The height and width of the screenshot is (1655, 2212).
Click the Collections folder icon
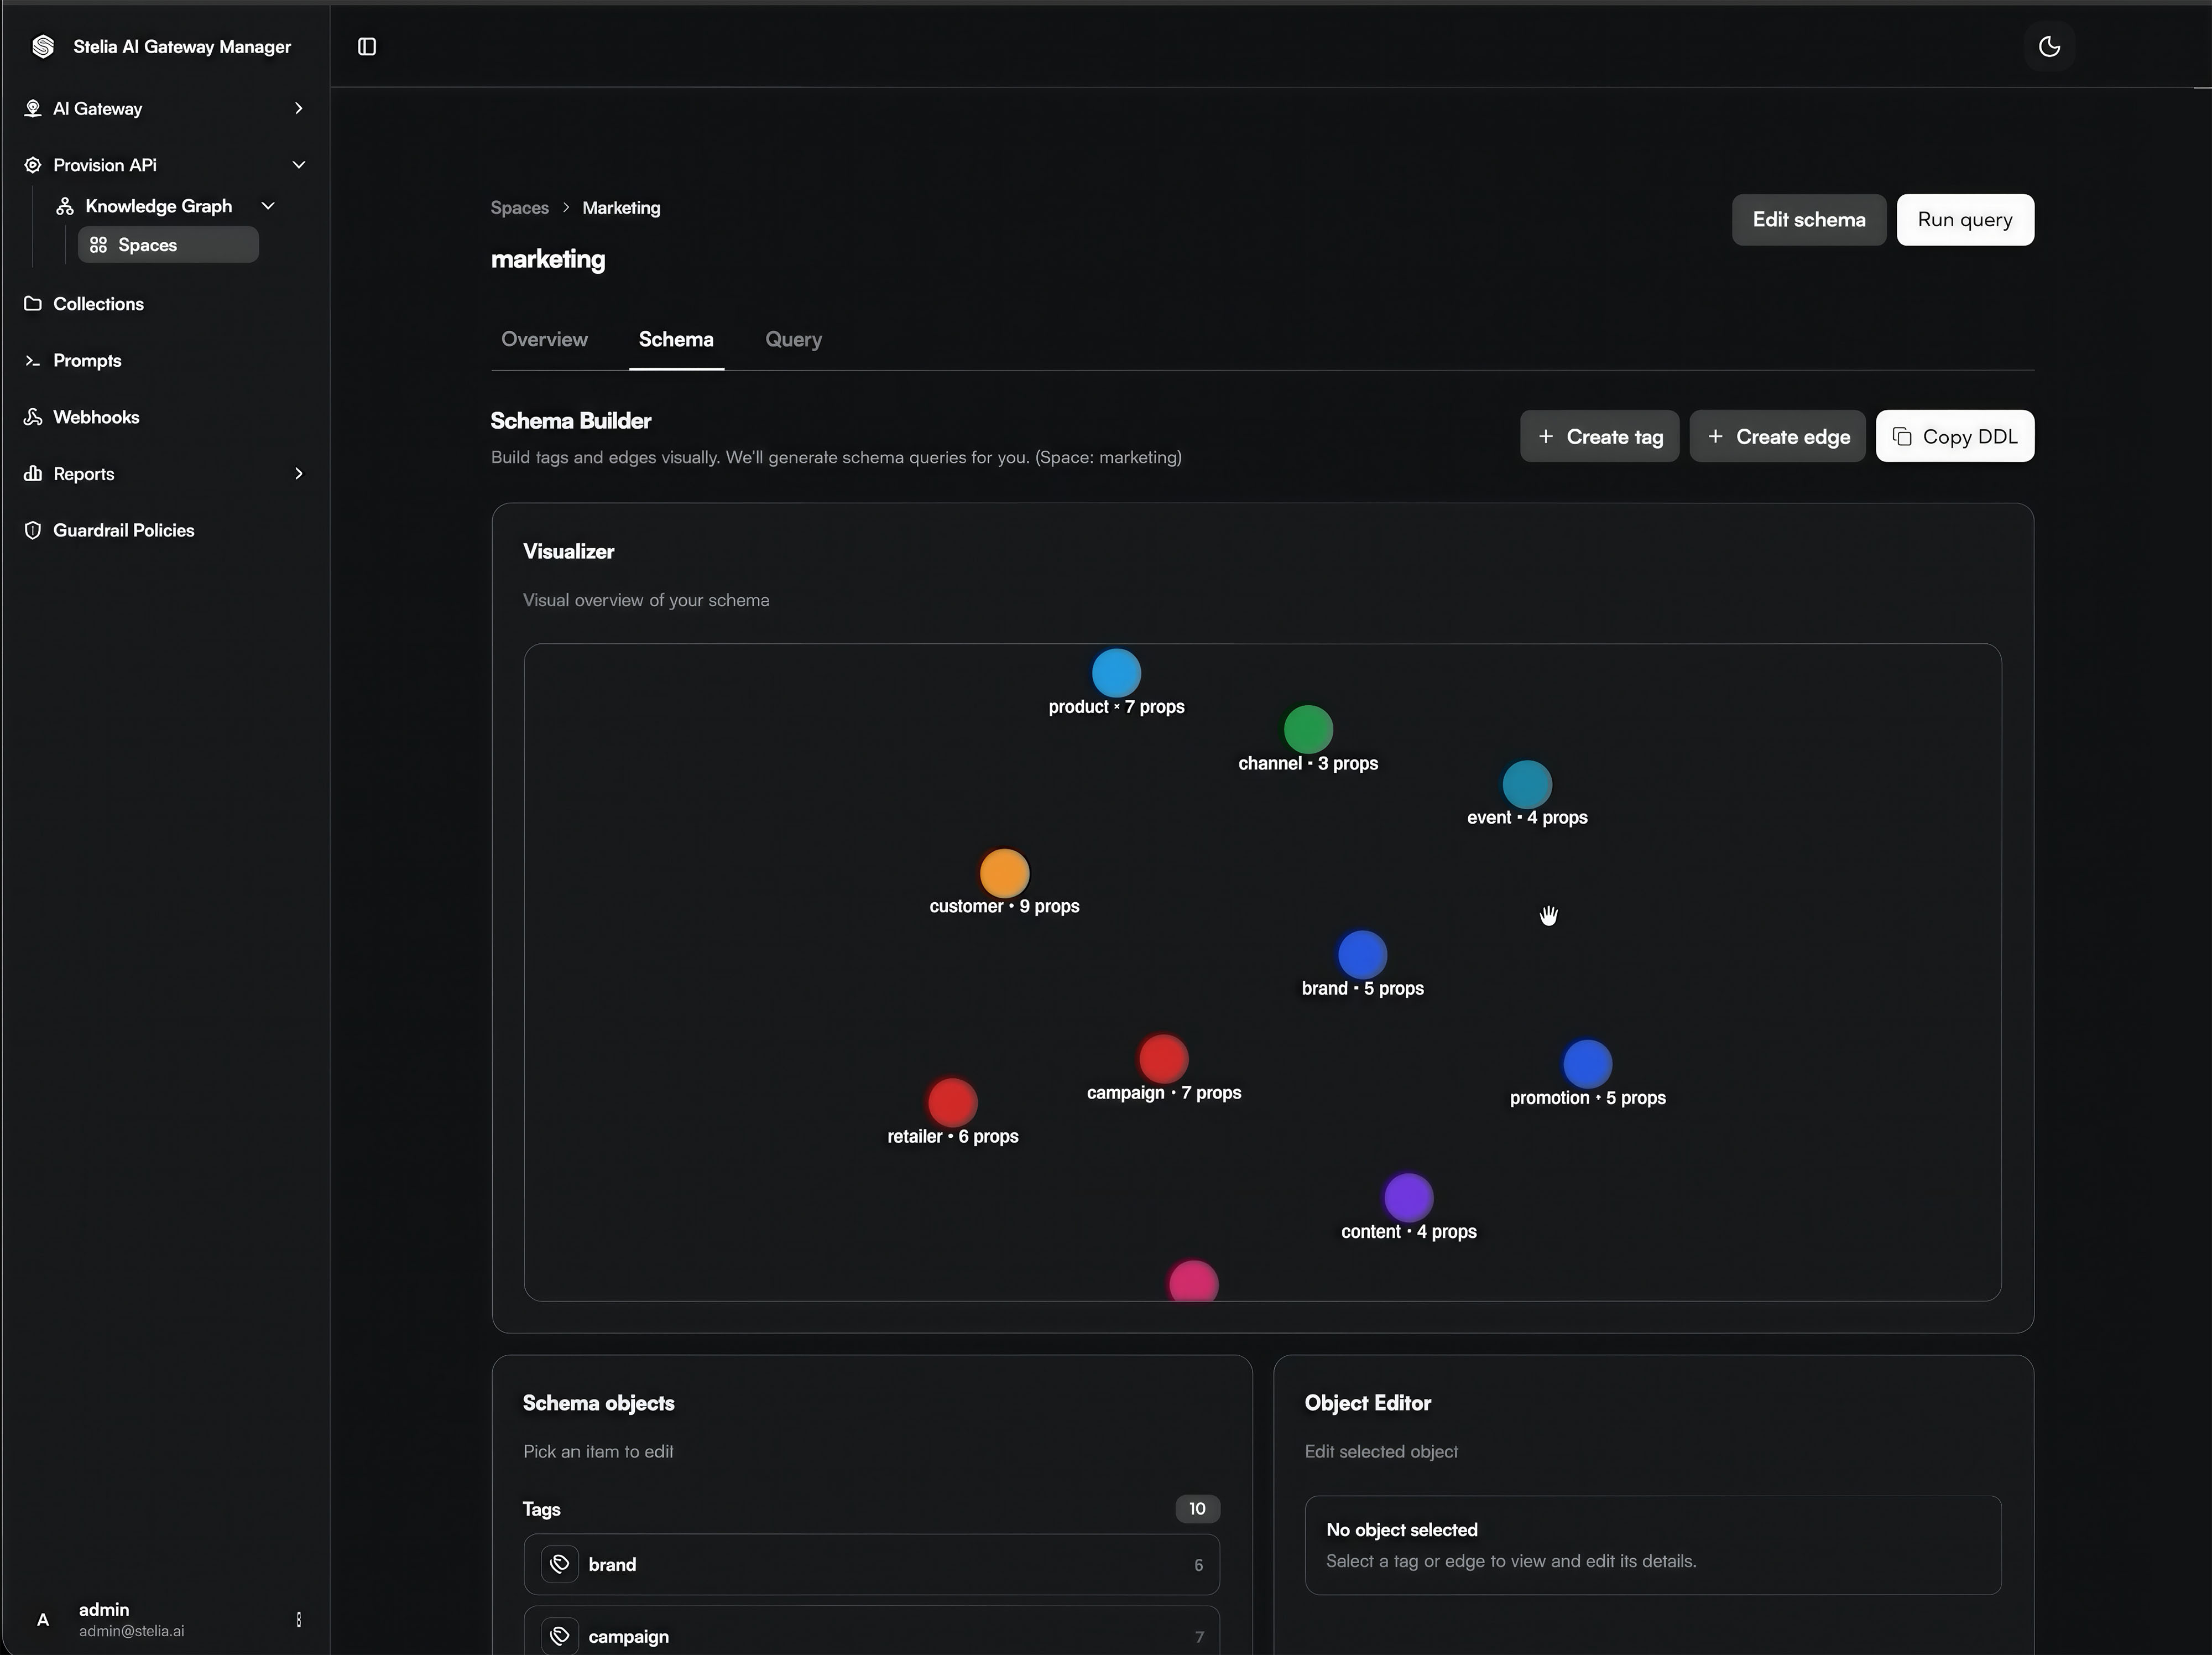tap(33, 303)
